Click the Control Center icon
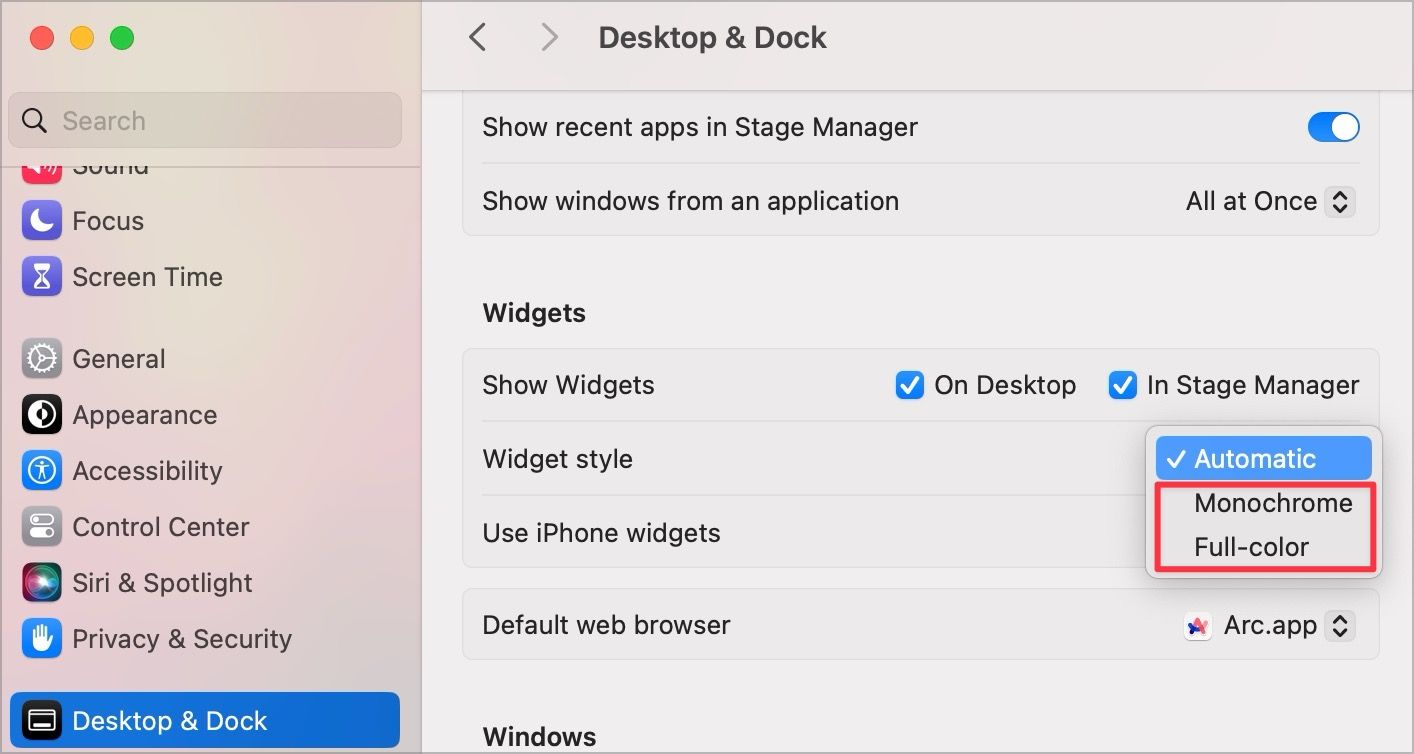The image size is (1414, 754). 41,527
